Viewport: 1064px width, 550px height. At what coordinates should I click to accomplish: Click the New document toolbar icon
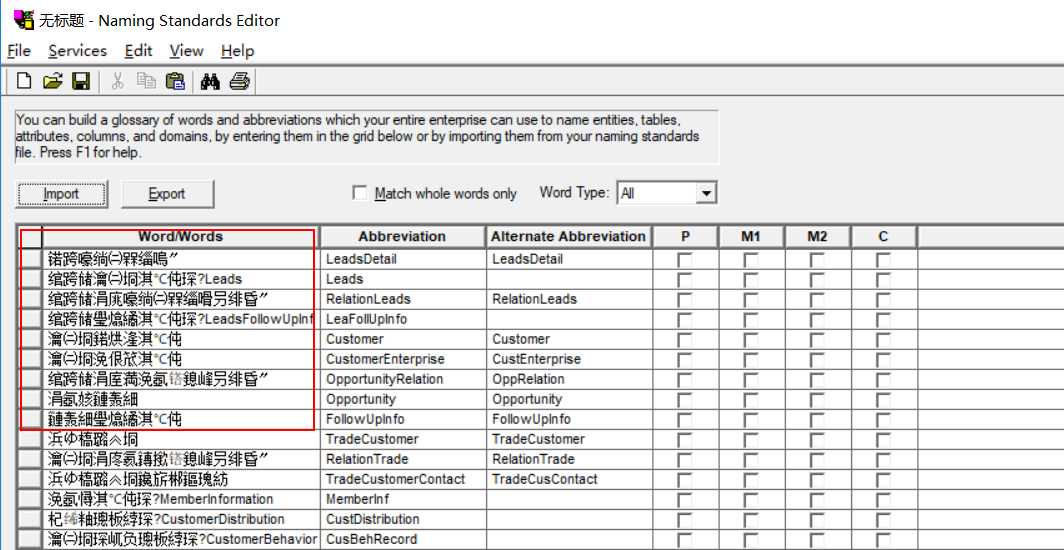[24, 82]
